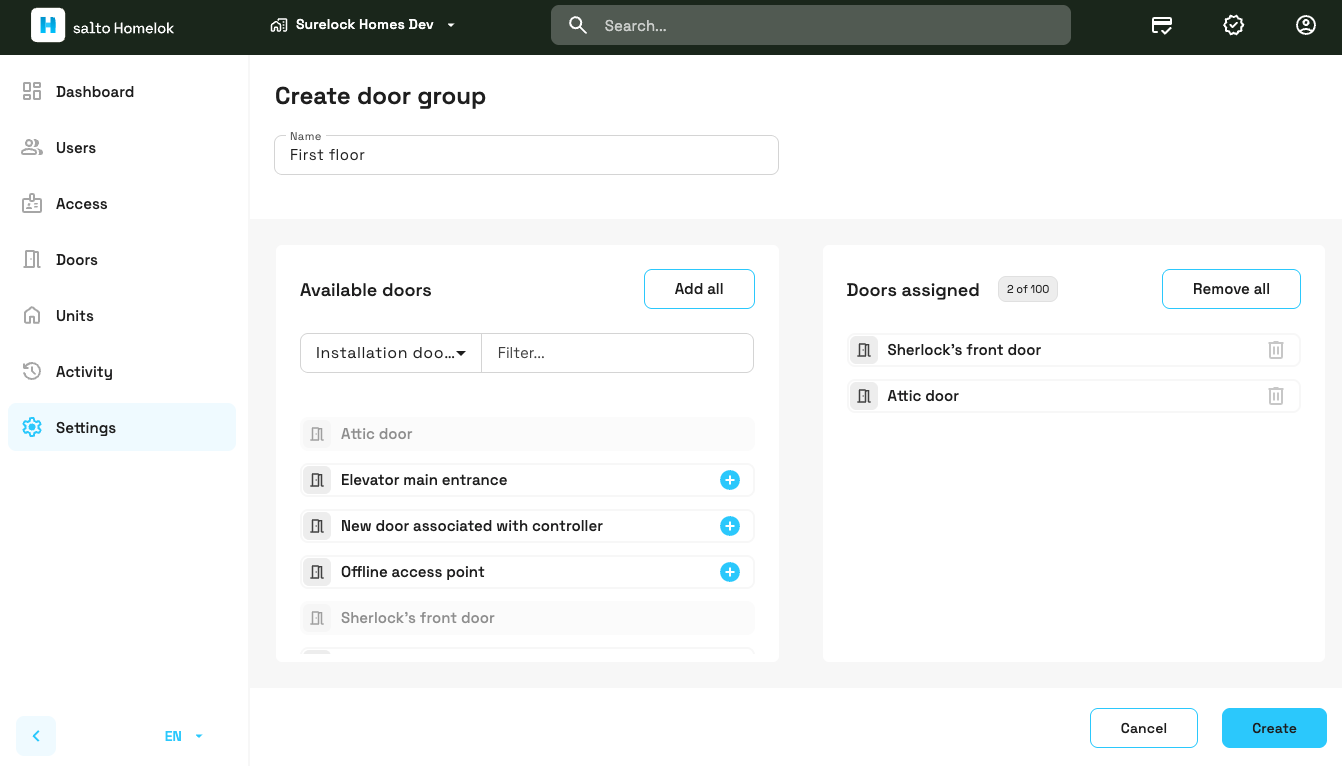Image resolution: width=1342 pixels, height=766 pixels.
Task: Open the Users section
Action: click(x=122, y=148)
